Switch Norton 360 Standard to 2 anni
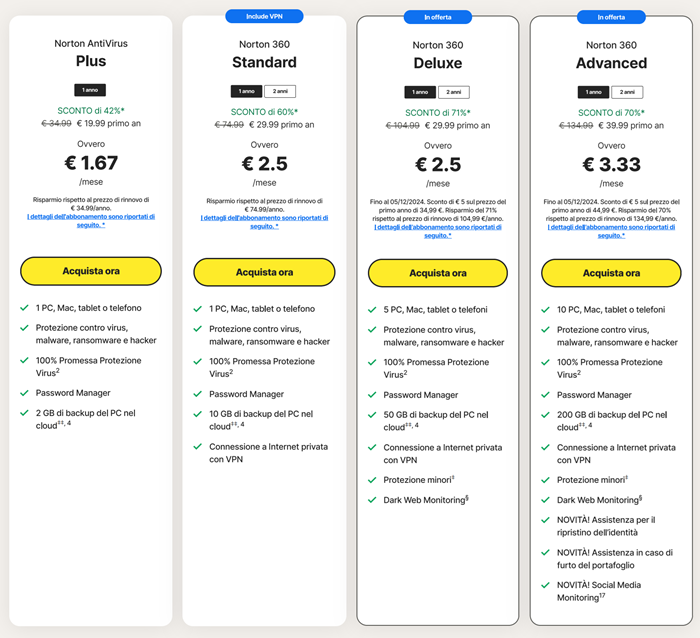Screen dimensions: 700x638 pos(280,91)
